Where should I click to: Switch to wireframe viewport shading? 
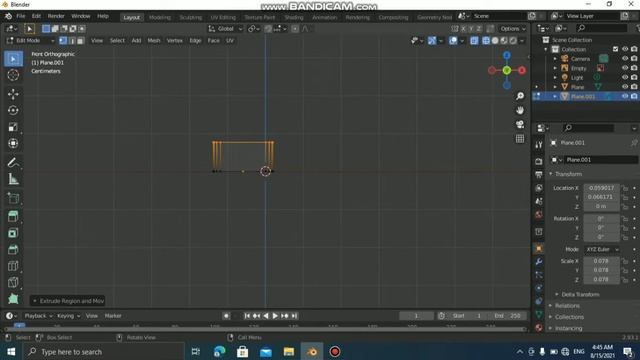coord(486,40)
